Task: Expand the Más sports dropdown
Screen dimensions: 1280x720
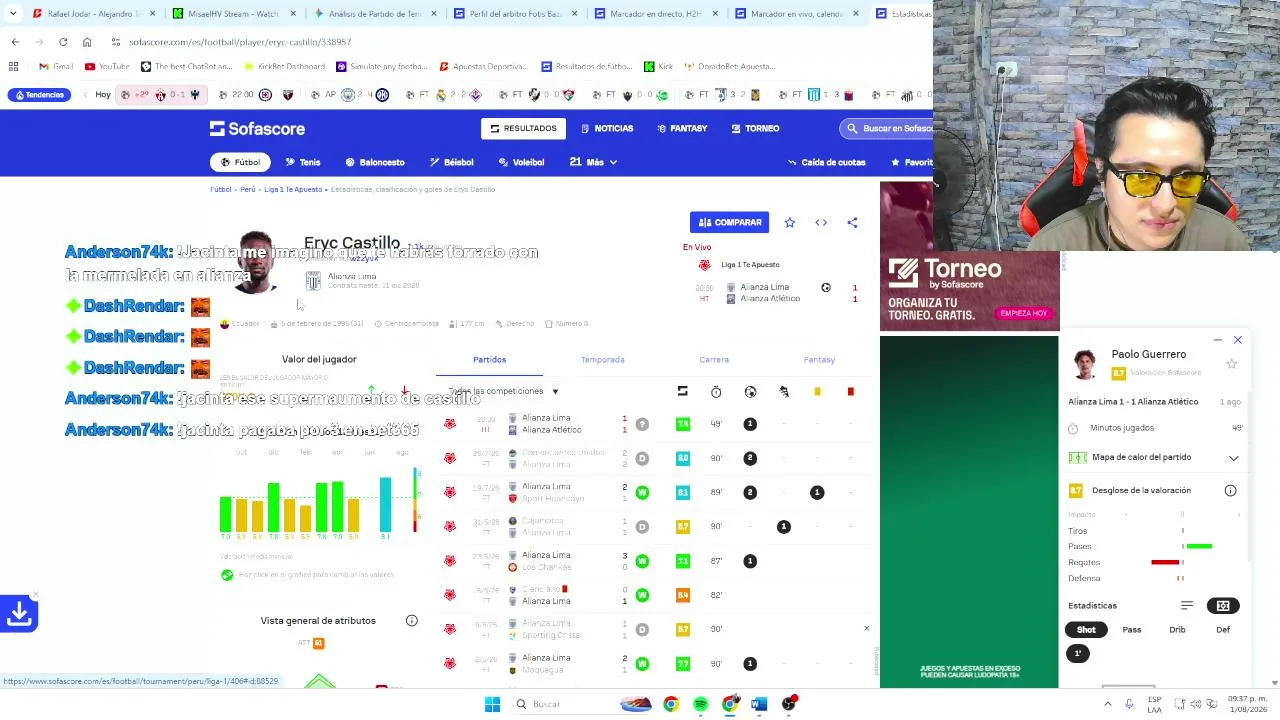Action: tap(593, 162)
